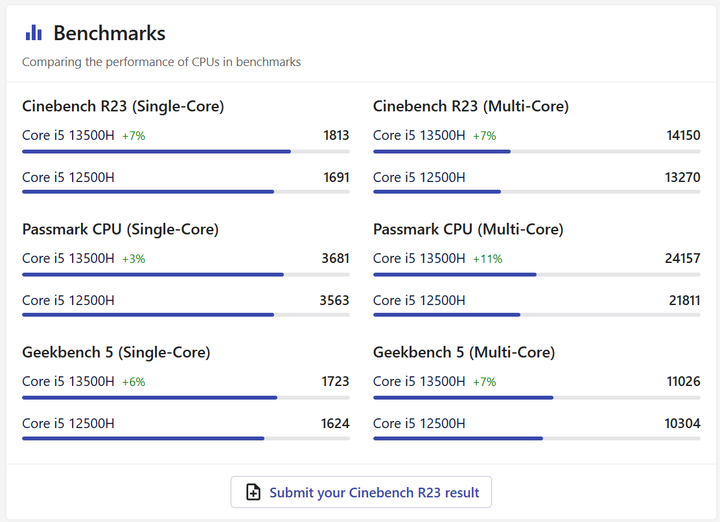This screenshot has height=522, width=720.
Task: Click the Cinebench R23 (Multi-Core) heading
Action: pos(471,106)
